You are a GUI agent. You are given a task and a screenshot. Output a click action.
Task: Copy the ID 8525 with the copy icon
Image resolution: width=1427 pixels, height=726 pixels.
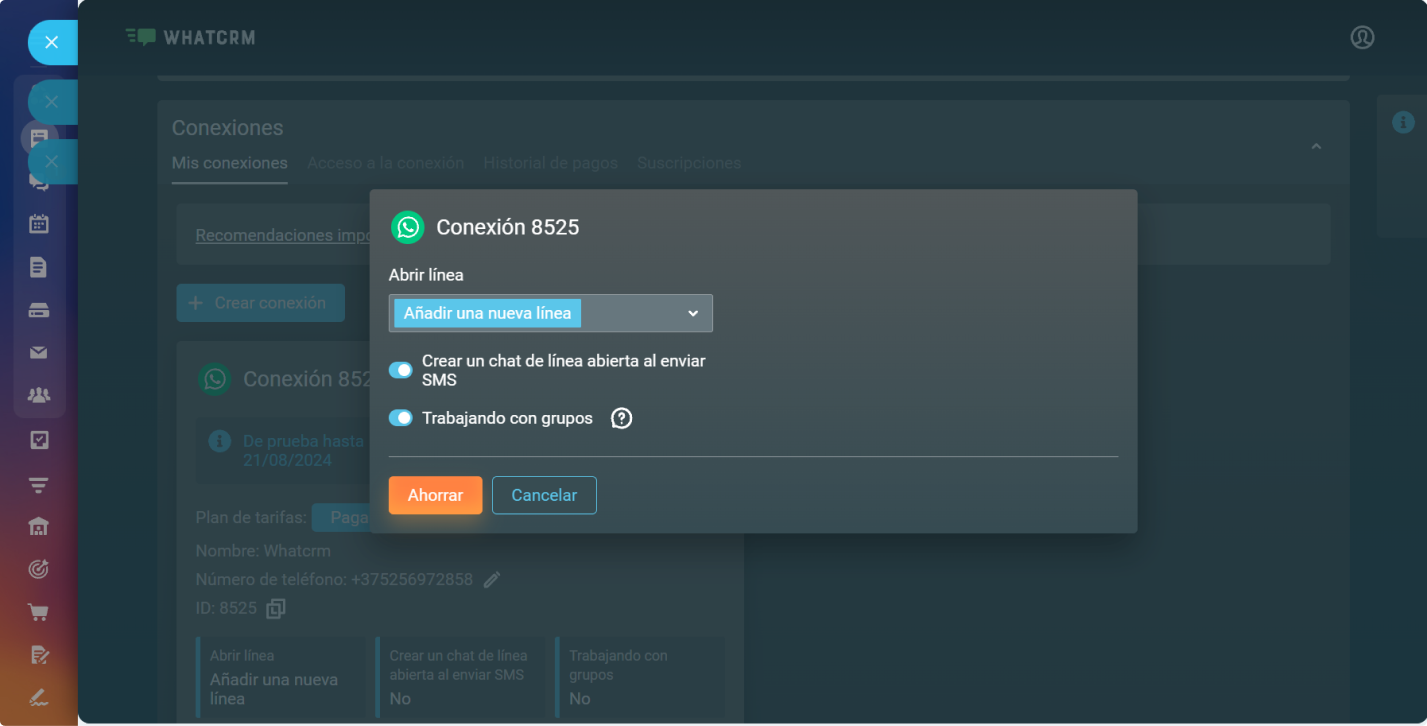pos(276,608)
